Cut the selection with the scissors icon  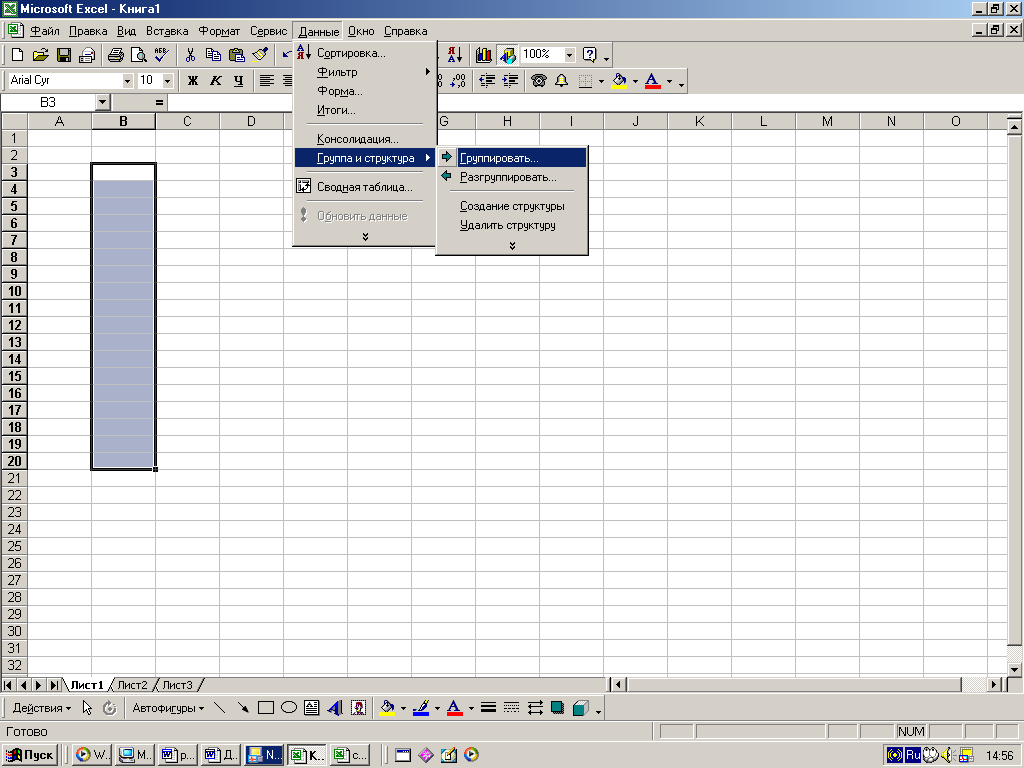[x=190, y=55]
